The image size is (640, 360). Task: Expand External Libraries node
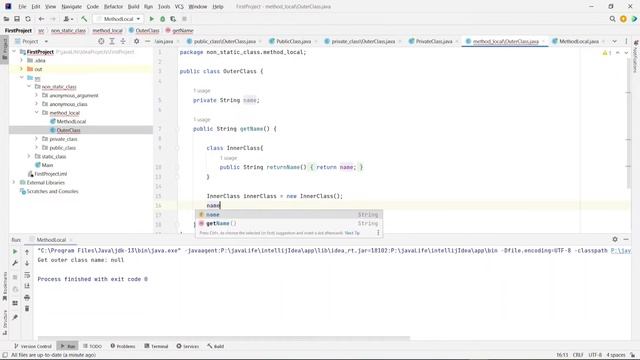point(14,182)
